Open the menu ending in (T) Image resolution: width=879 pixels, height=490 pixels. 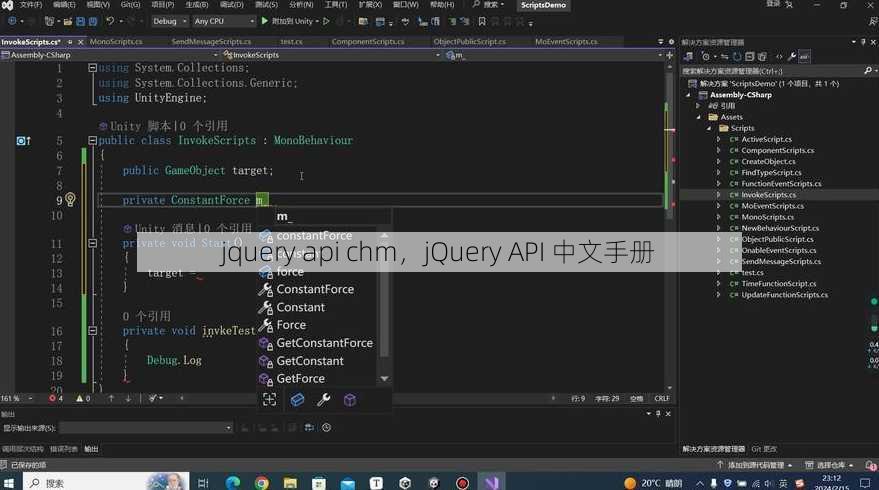pyautogui.click(x=336, y=4)
